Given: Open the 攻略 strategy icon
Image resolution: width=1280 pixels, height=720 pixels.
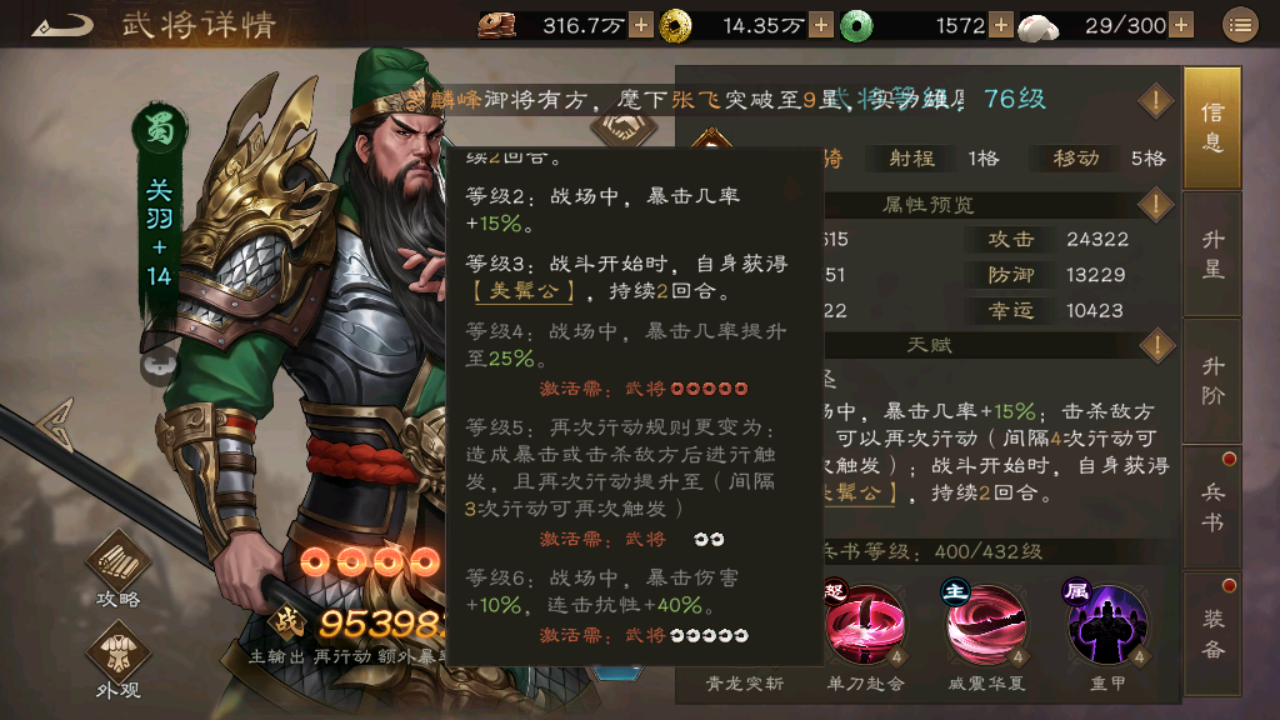Looking at the screenshot, I should tap(118, 570).
